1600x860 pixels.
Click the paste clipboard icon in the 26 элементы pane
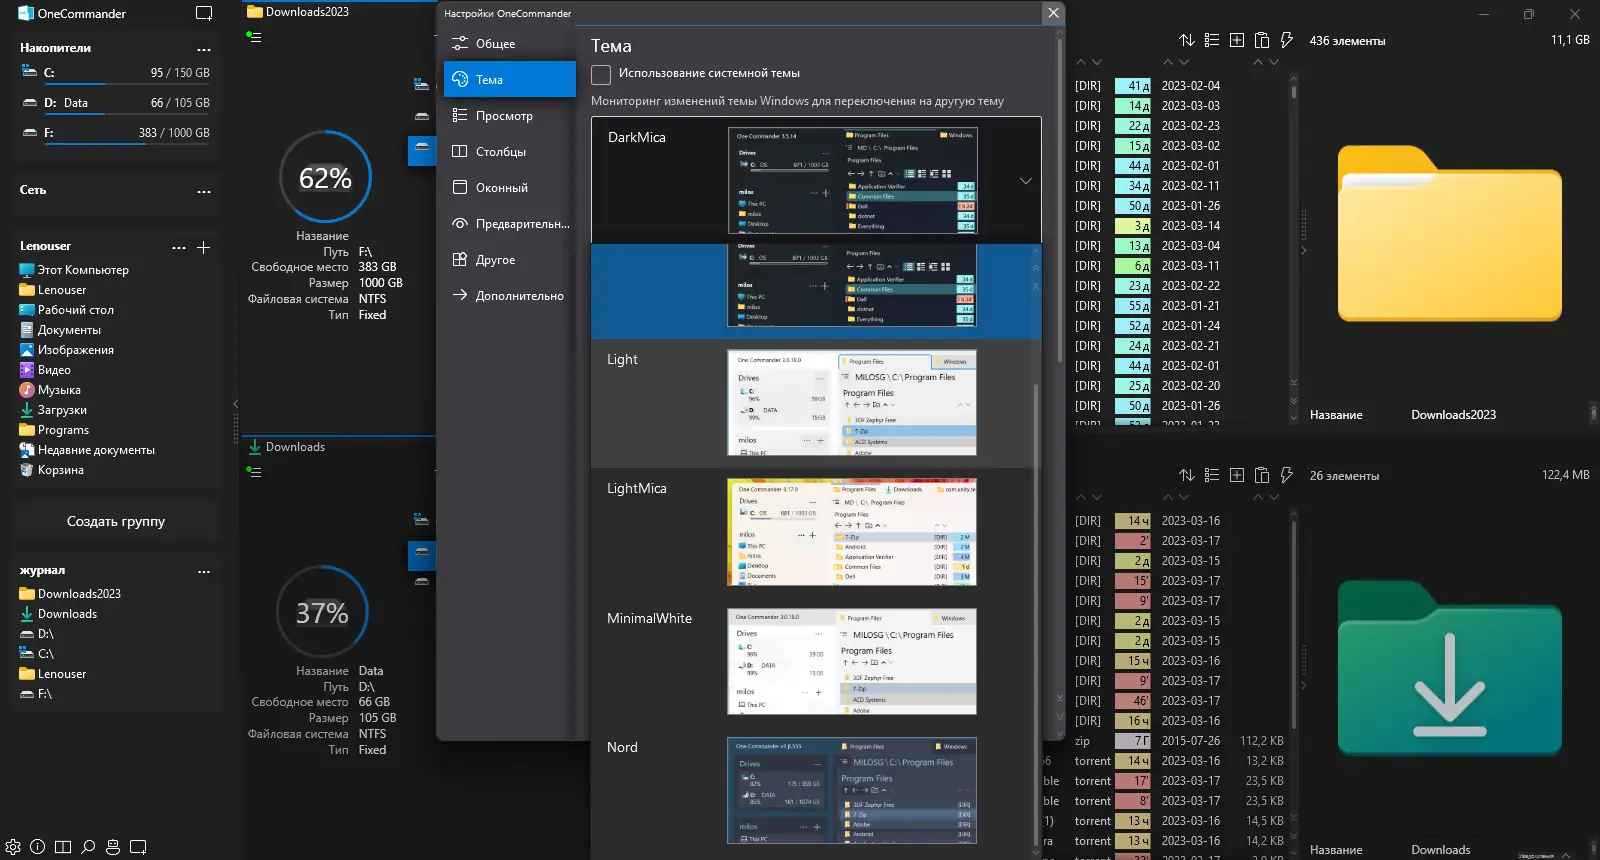click(x=1262, y=475)
